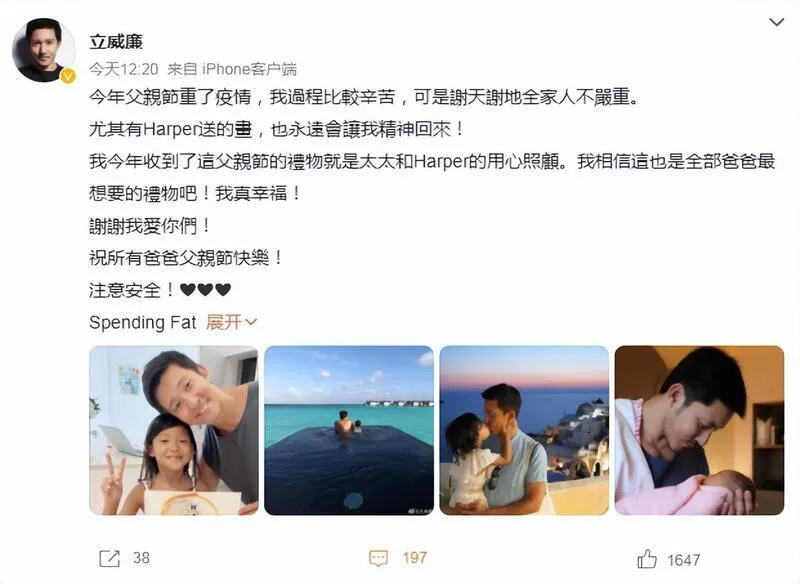Open the post options chevron menu
The height and width of the screenshot is (584, 800).
776,22
